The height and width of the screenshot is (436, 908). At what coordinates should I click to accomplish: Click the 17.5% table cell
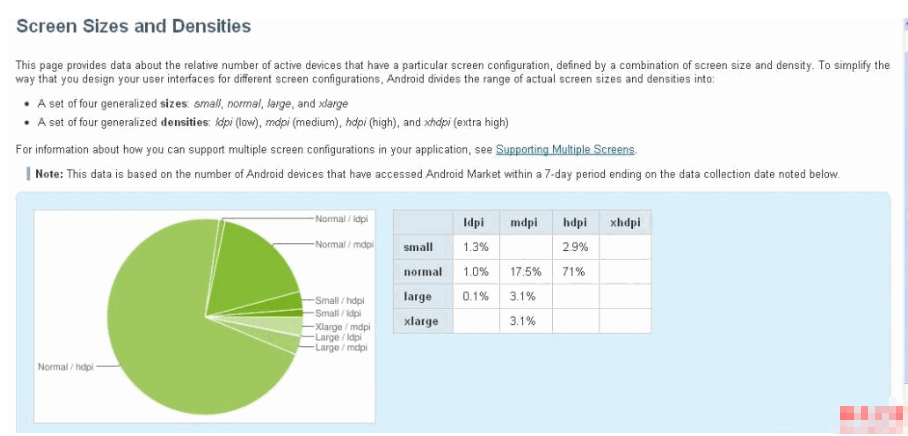[x=525, y=271]
